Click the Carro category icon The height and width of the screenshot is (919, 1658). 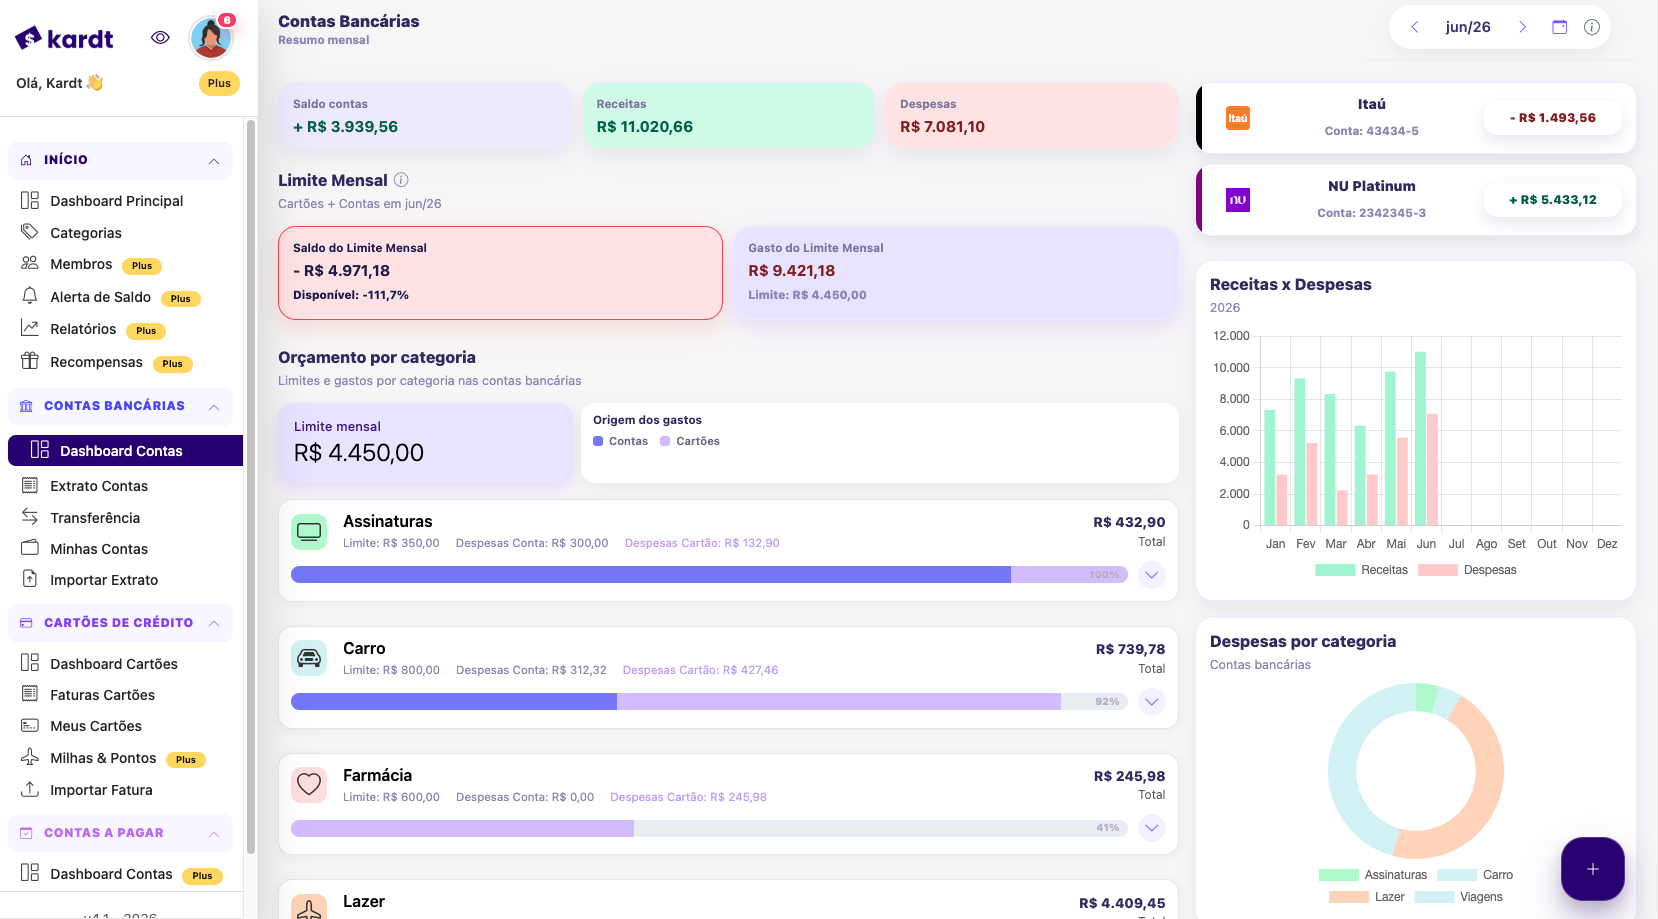309,658
